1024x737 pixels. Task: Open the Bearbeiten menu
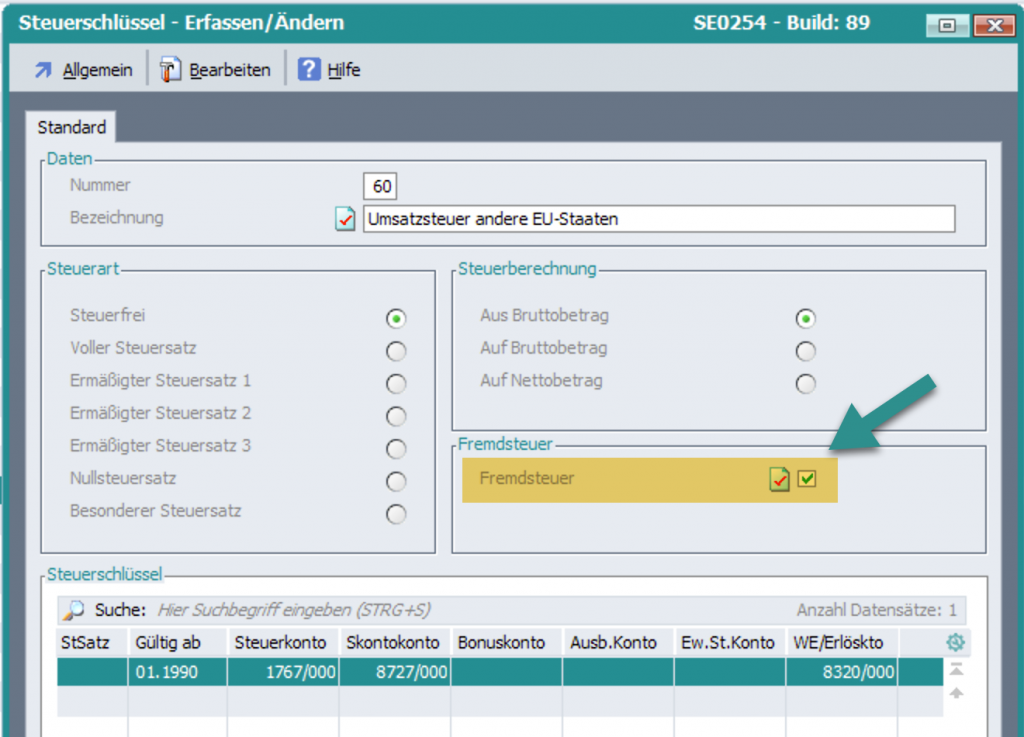pyautogui.click(x=230, y=70)
